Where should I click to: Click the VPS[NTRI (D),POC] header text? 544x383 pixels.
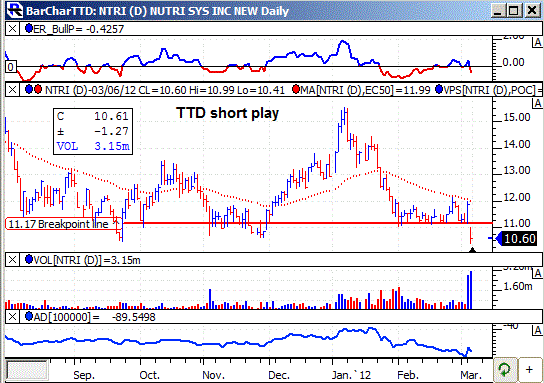pyautogui.click(x=493, y=90)
